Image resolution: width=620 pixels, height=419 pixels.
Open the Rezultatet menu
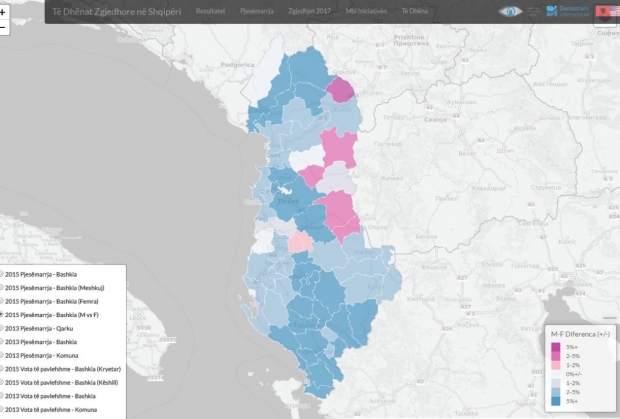click(x=210, y=11)
